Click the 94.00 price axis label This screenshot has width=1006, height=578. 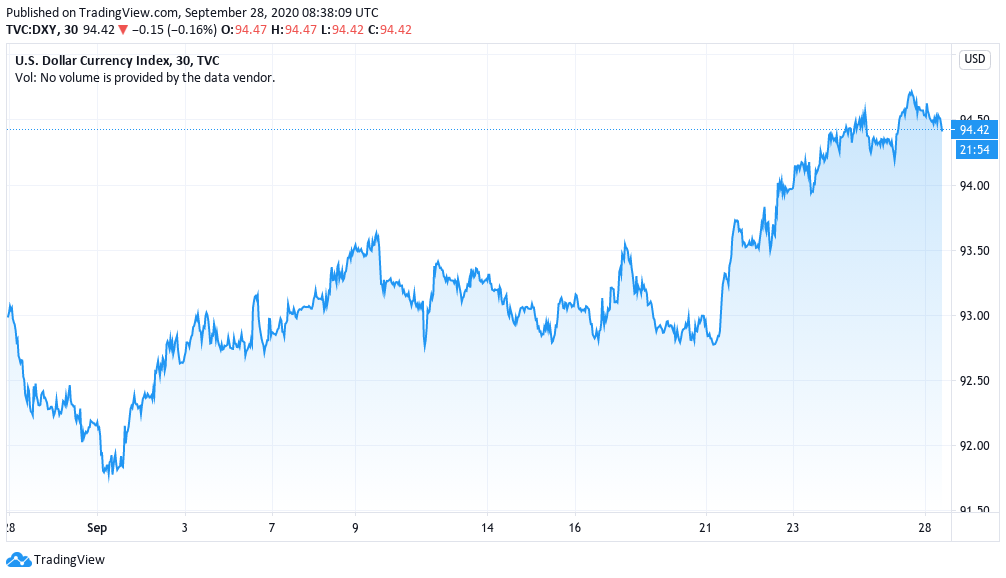pyautogui.click(x=974, y=186)
